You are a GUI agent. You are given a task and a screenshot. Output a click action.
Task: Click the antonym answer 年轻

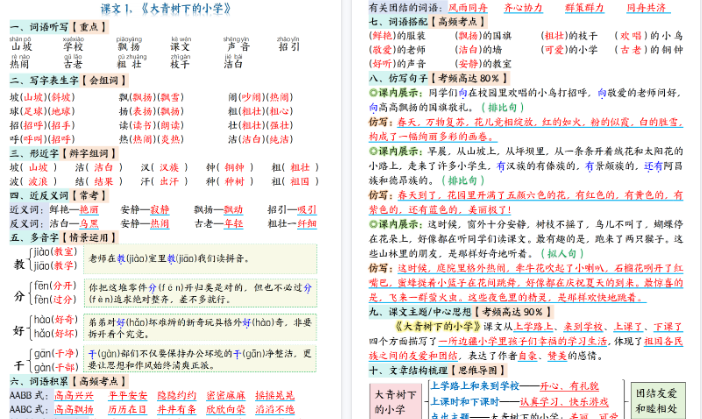[x=234, y=223]
